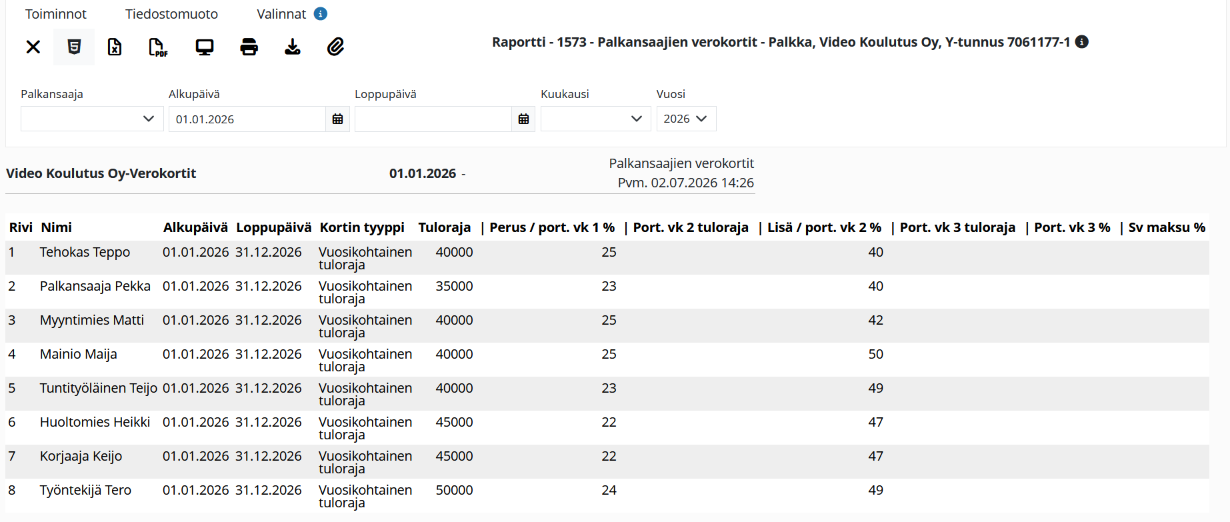This screenshot has height=522, width=1230.
Task: Click Loppupäivä 31.12.2026 for Korjaaja Keijo
Action: click(x=269, y=456)
